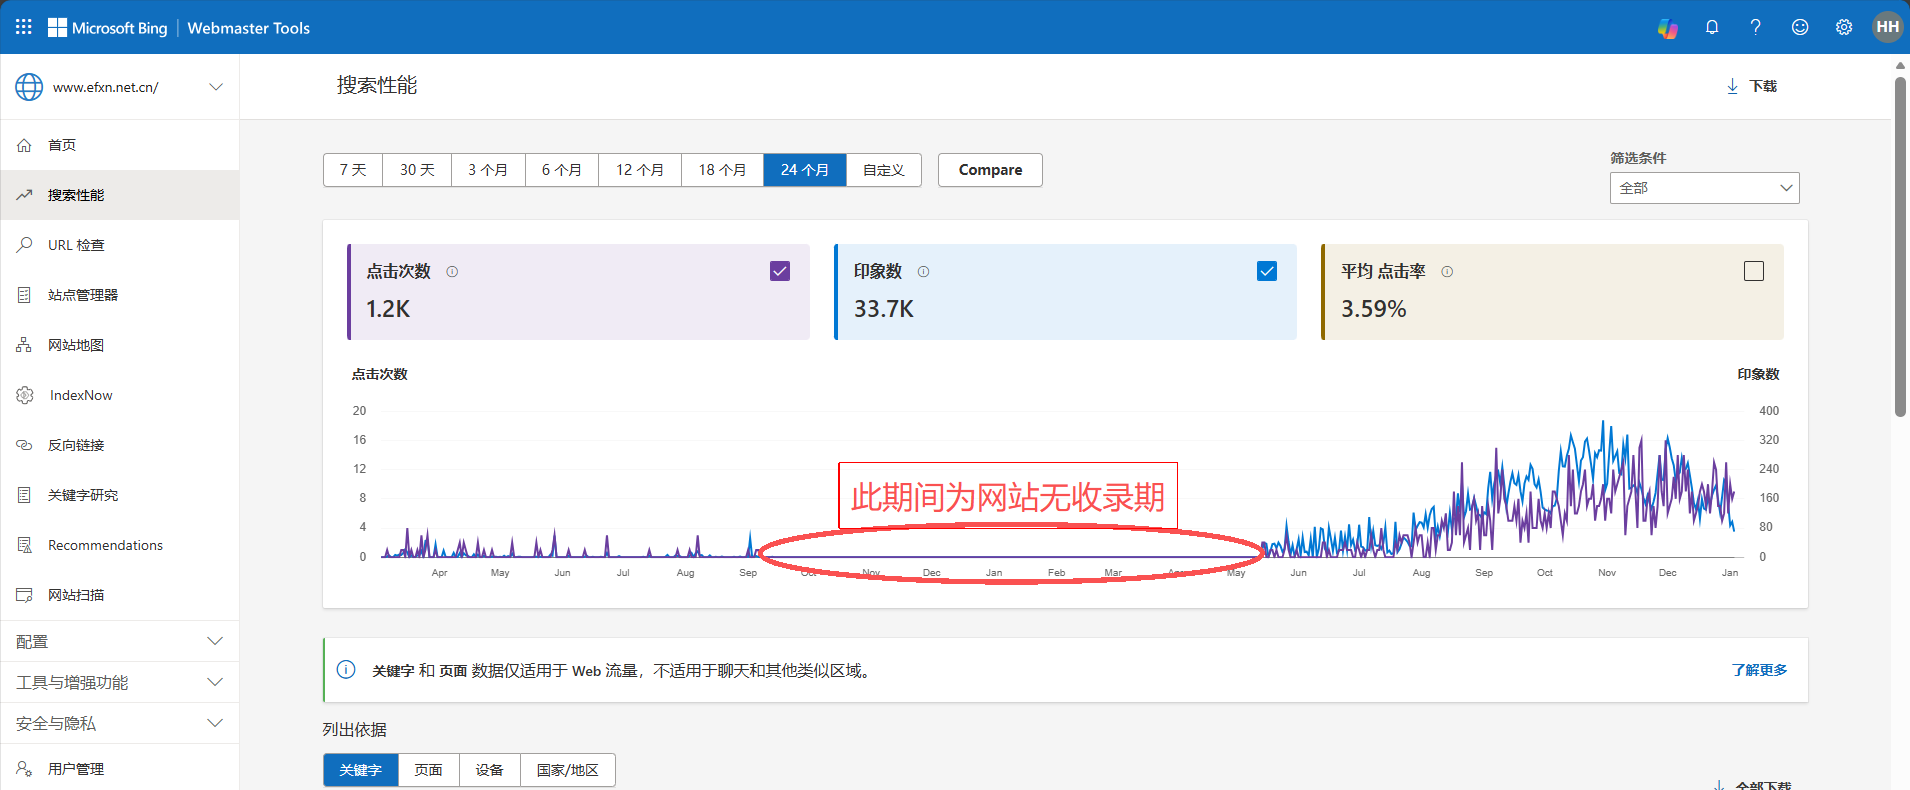Open the 了解更多 link
Image resolution: width=1910 pixels, height=790 pixels.
pyautogui.click(x=1759, y=670)
